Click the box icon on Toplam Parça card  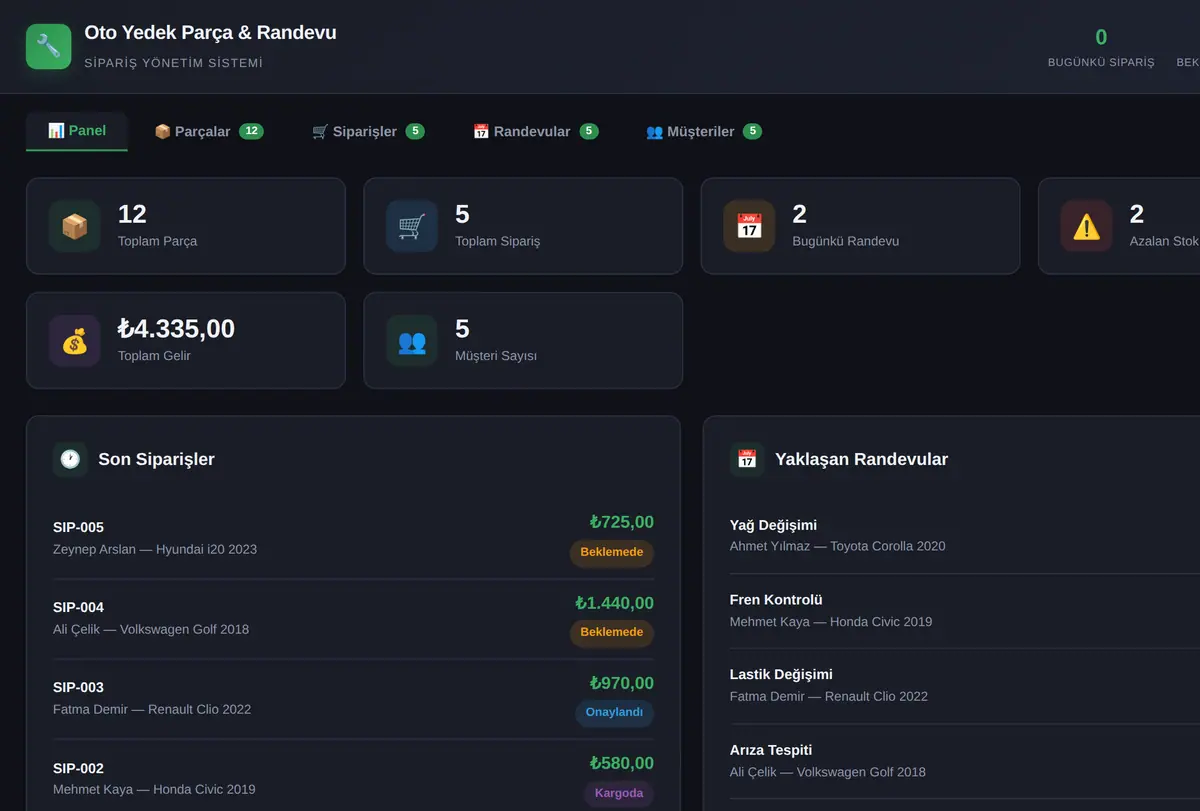75,226
